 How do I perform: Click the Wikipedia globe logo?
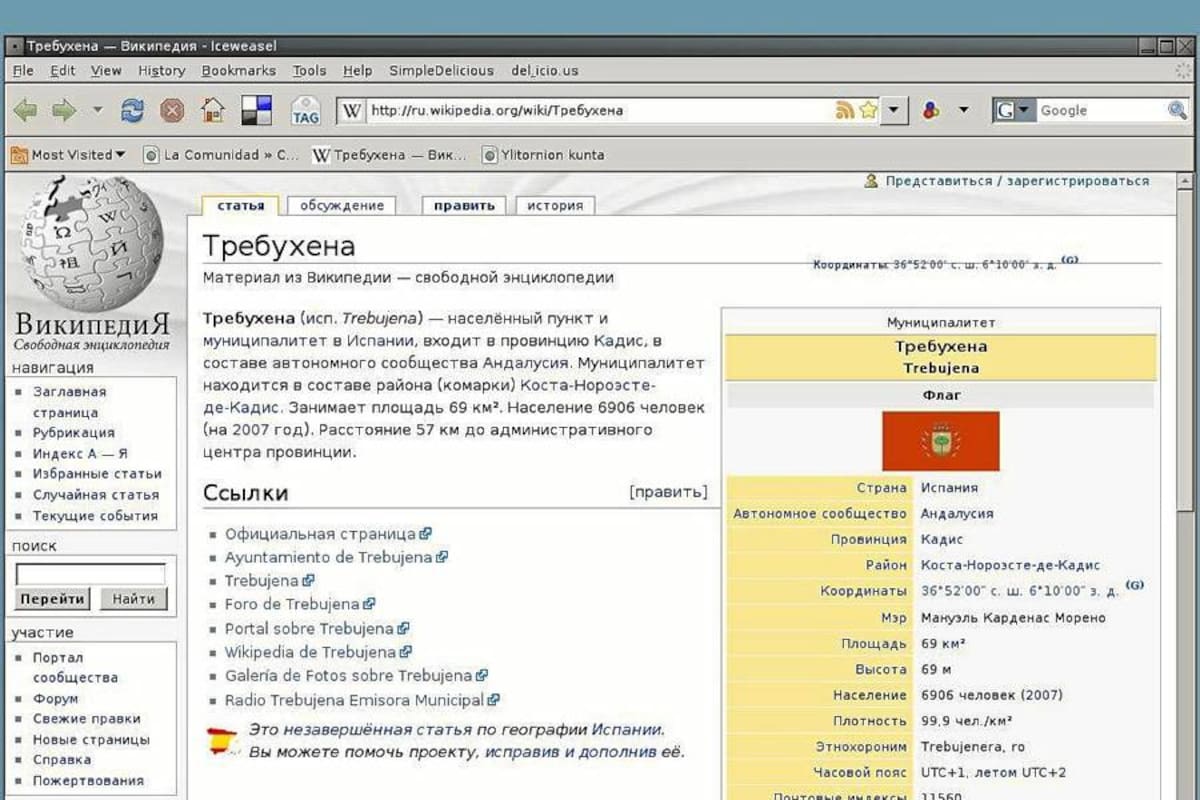(91, 243)
